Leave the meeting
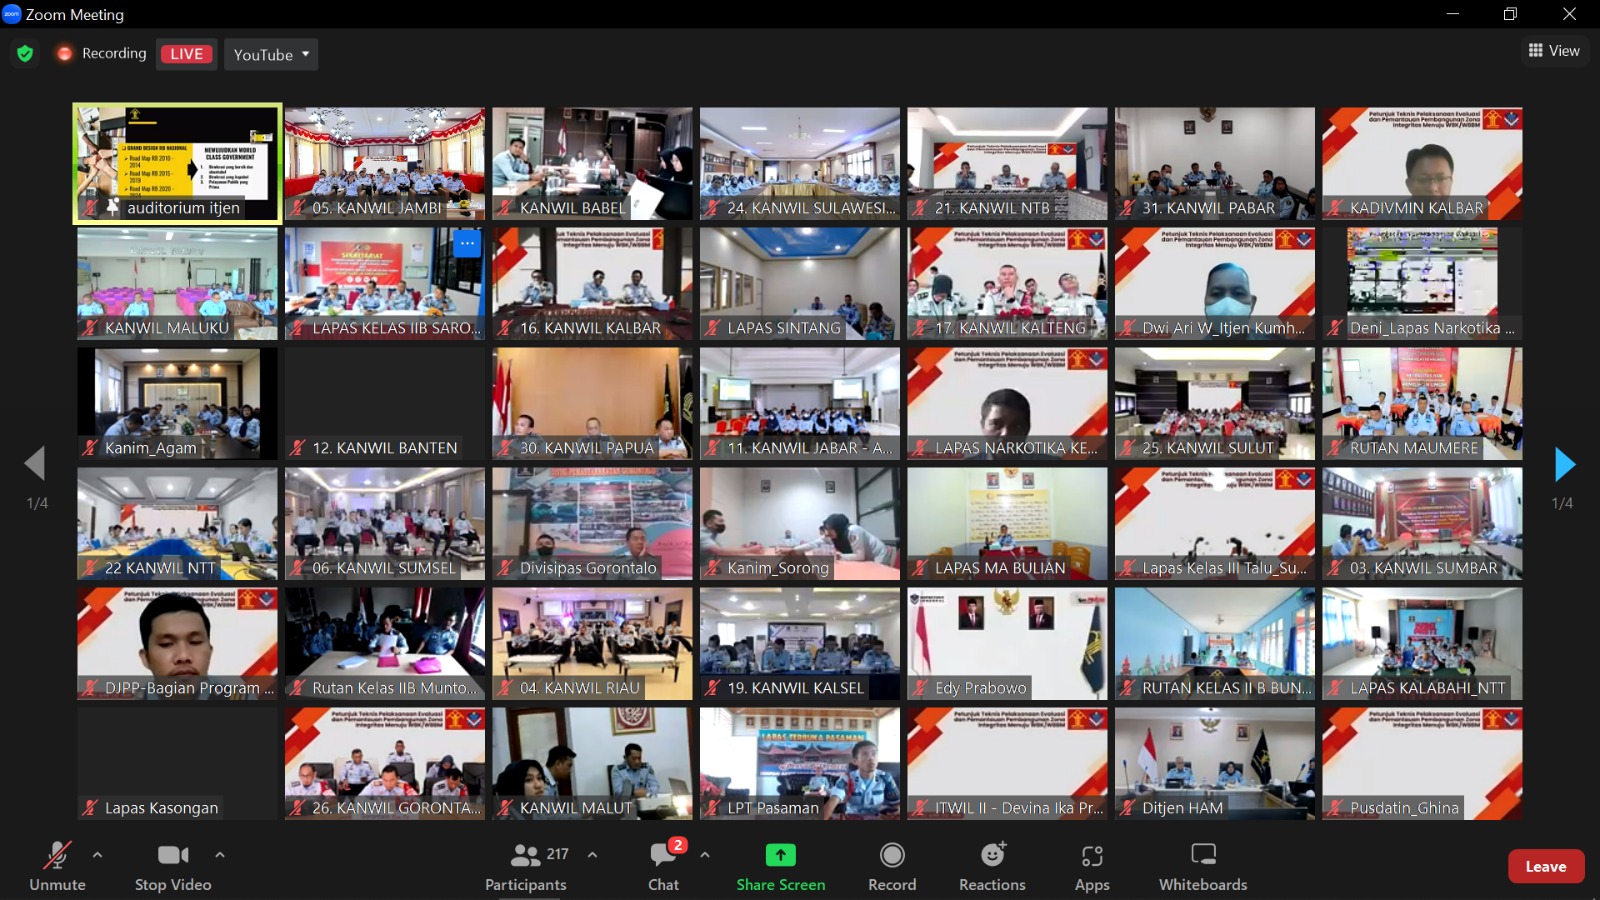 click(x=1545, y=867)
